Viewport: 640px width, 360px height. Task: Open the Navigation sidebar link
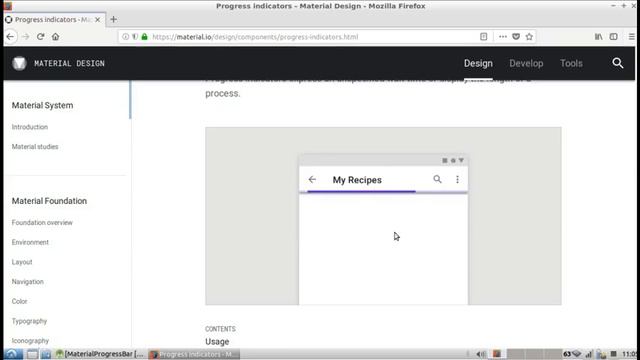point(28,282)
